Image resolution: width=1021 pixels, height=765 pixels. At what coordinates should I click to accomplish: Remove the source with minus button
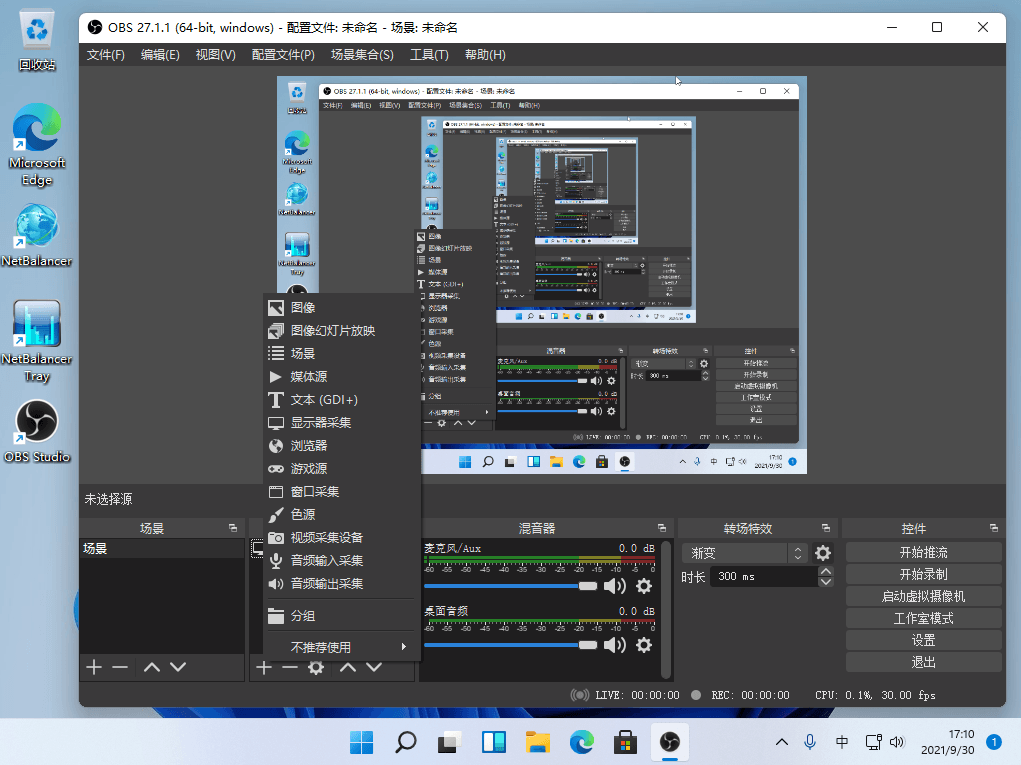pos(290,667)
